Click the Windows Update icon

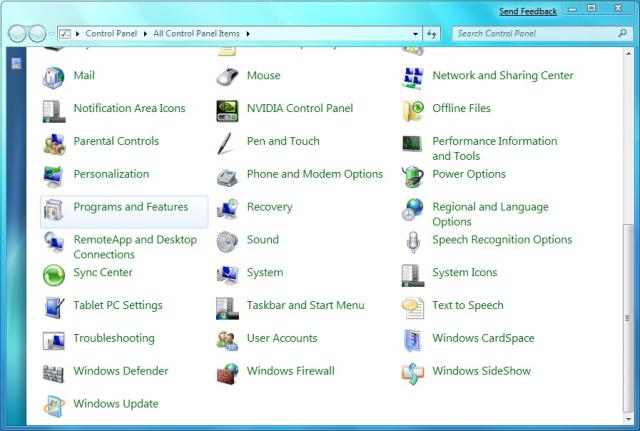click(x=53, y=406)
